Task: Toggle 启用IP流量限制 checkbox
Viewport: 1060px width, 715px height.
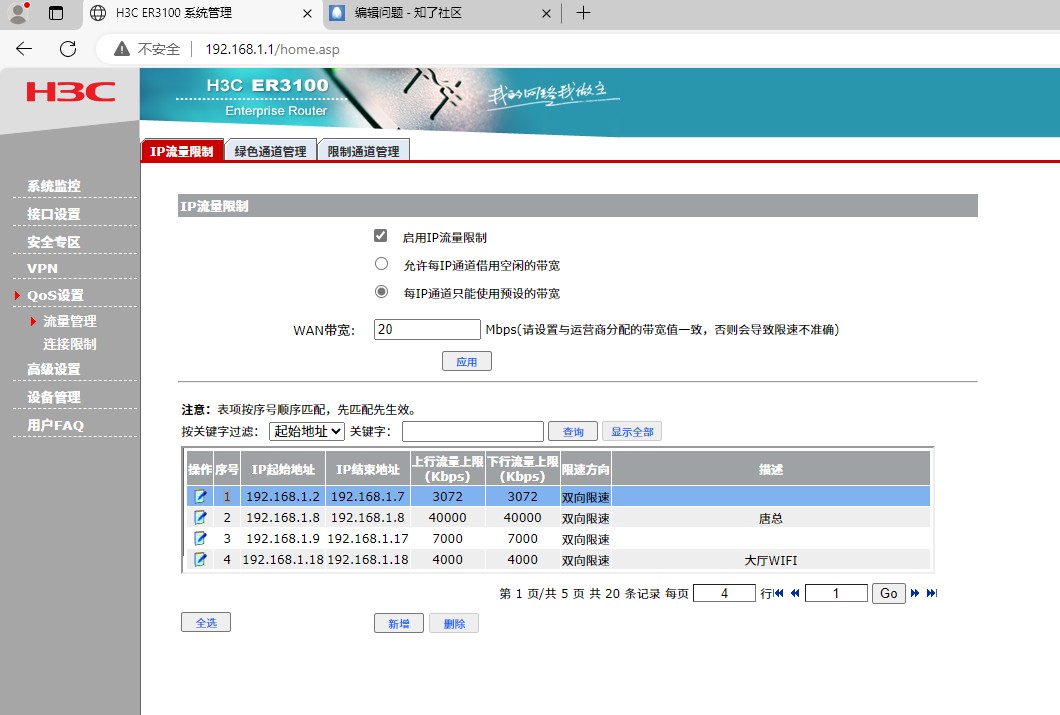Action: coord(381,236)
